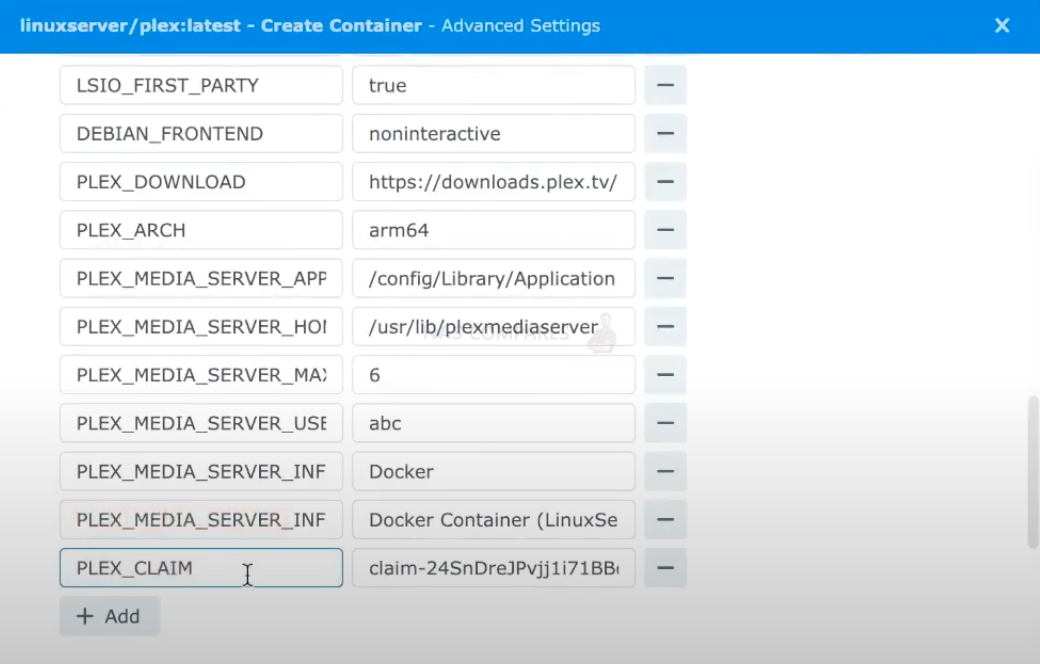
Task: Edit the claim token value field
Action: 493,568
